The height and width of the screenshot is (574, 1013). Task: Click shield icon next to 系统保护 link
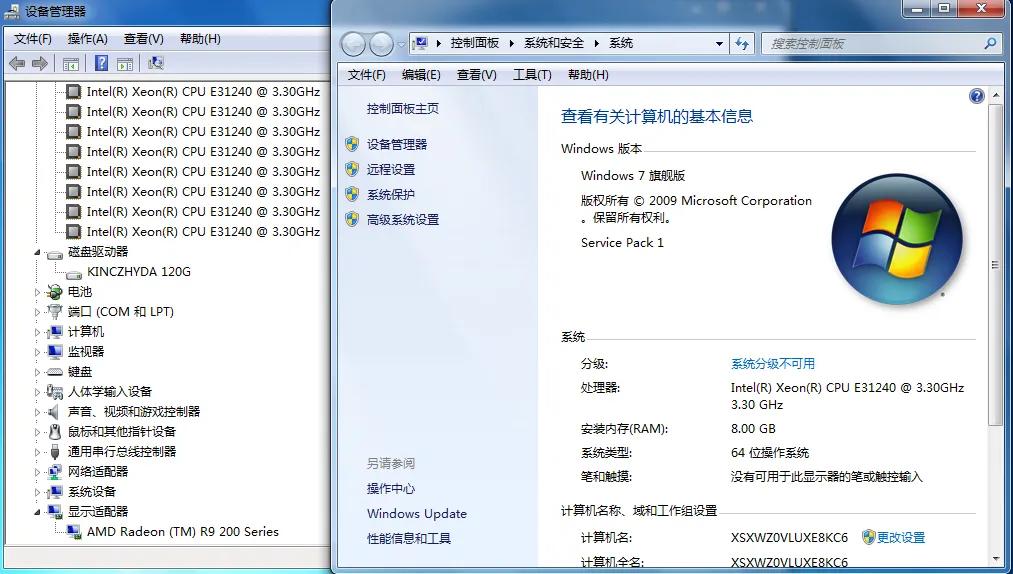[352, 194]
